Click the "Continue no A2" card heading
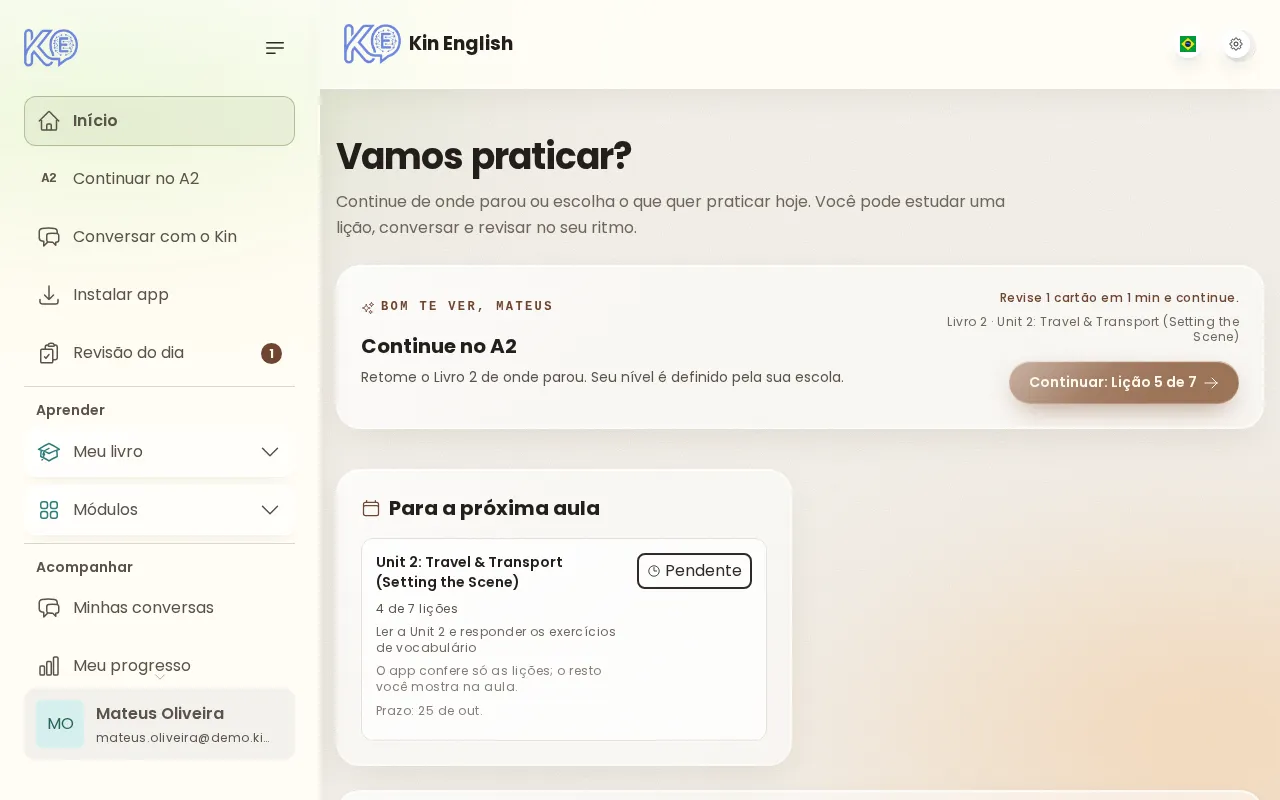Screen dimensions: 1280x800 (439, 347)
